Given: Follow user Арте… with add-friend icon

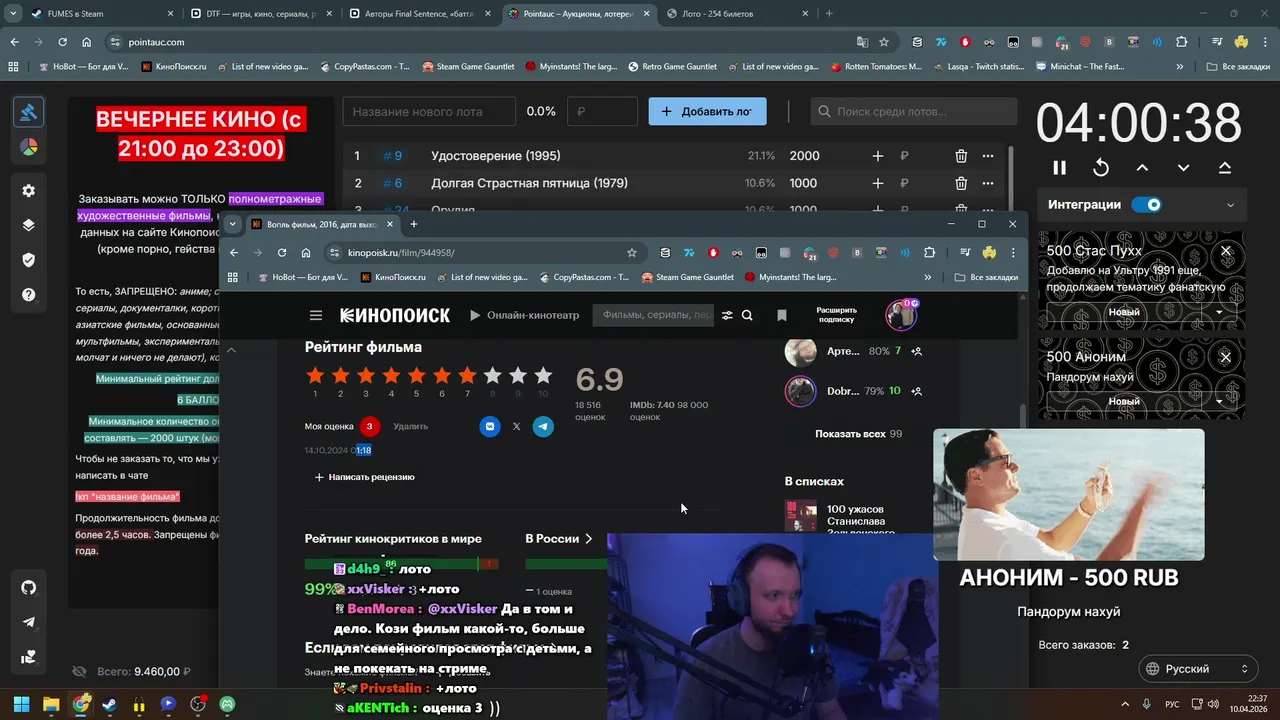Looking at the screenshot, I should point(917,352).
